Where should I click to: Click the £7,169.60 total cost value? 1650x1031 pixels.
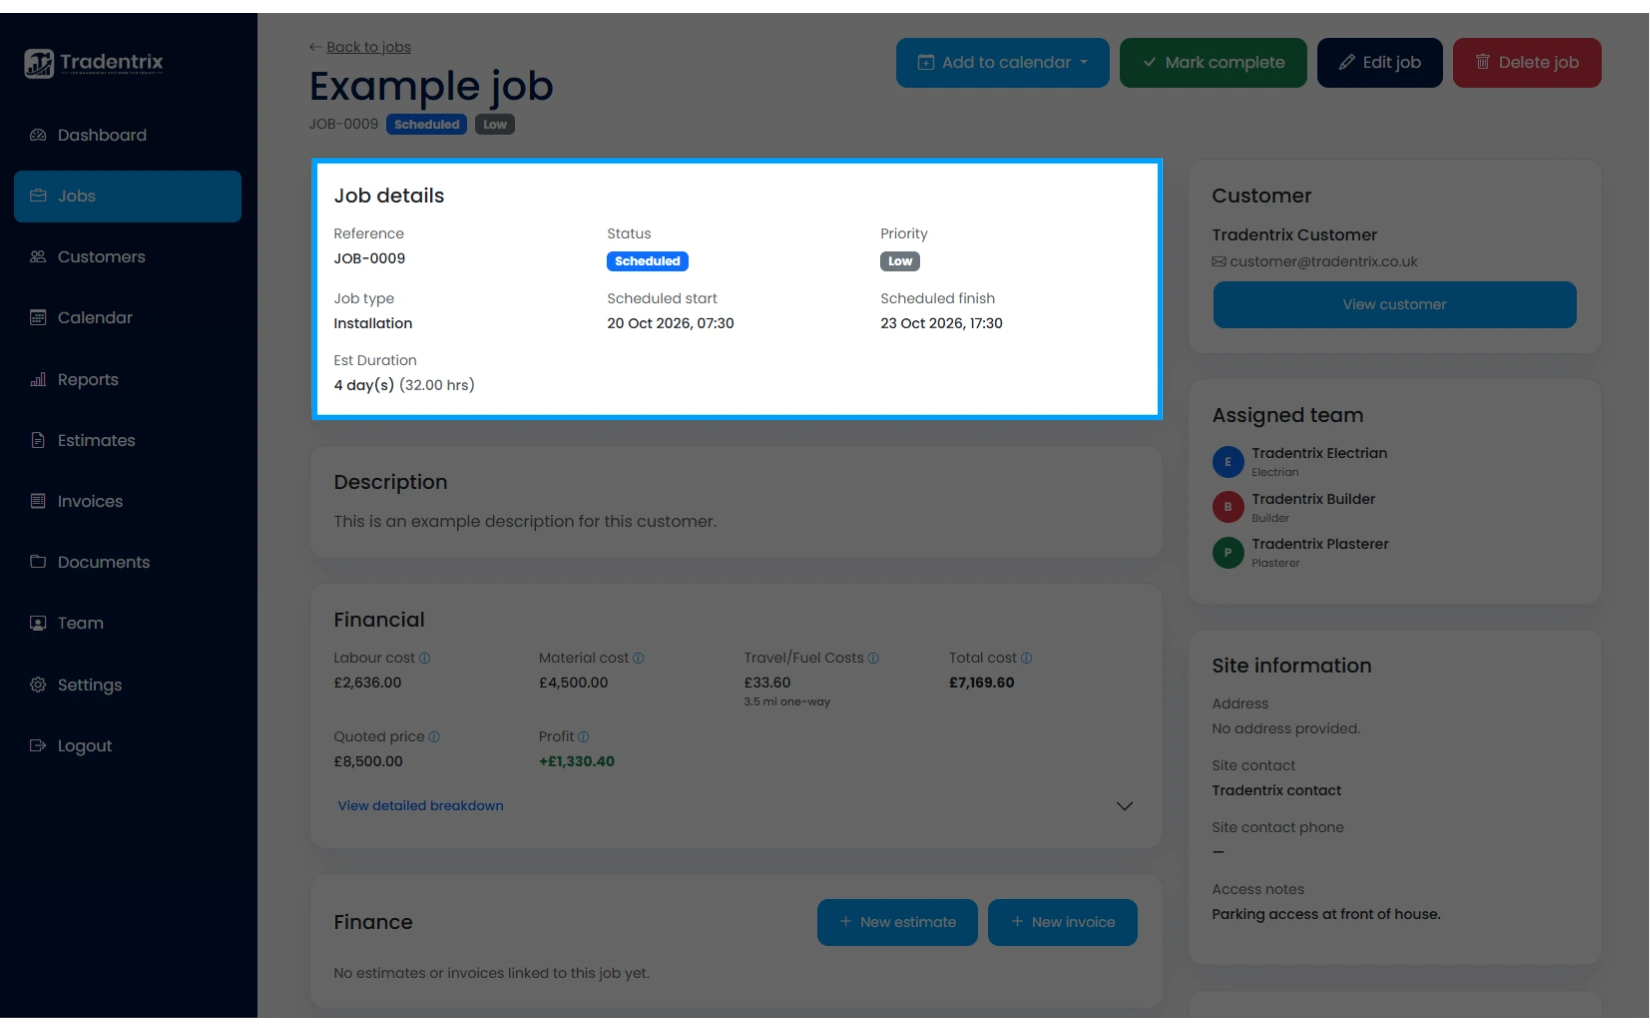tap(981, 683)
